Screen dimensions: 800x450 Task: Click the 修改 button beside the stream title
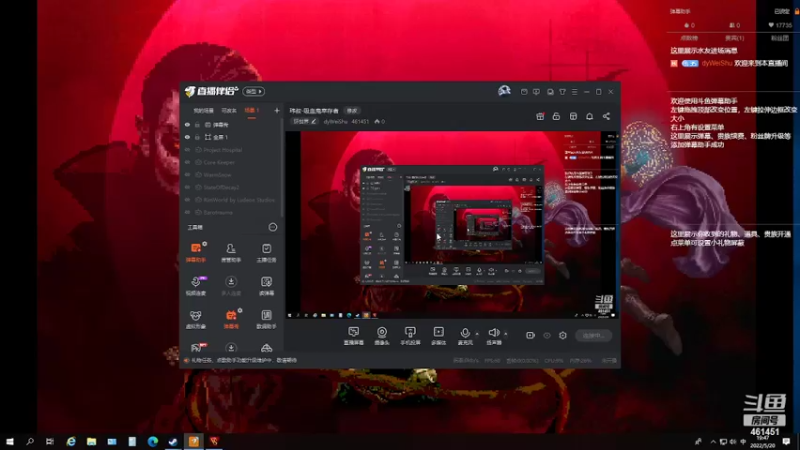tap(352, 111)
